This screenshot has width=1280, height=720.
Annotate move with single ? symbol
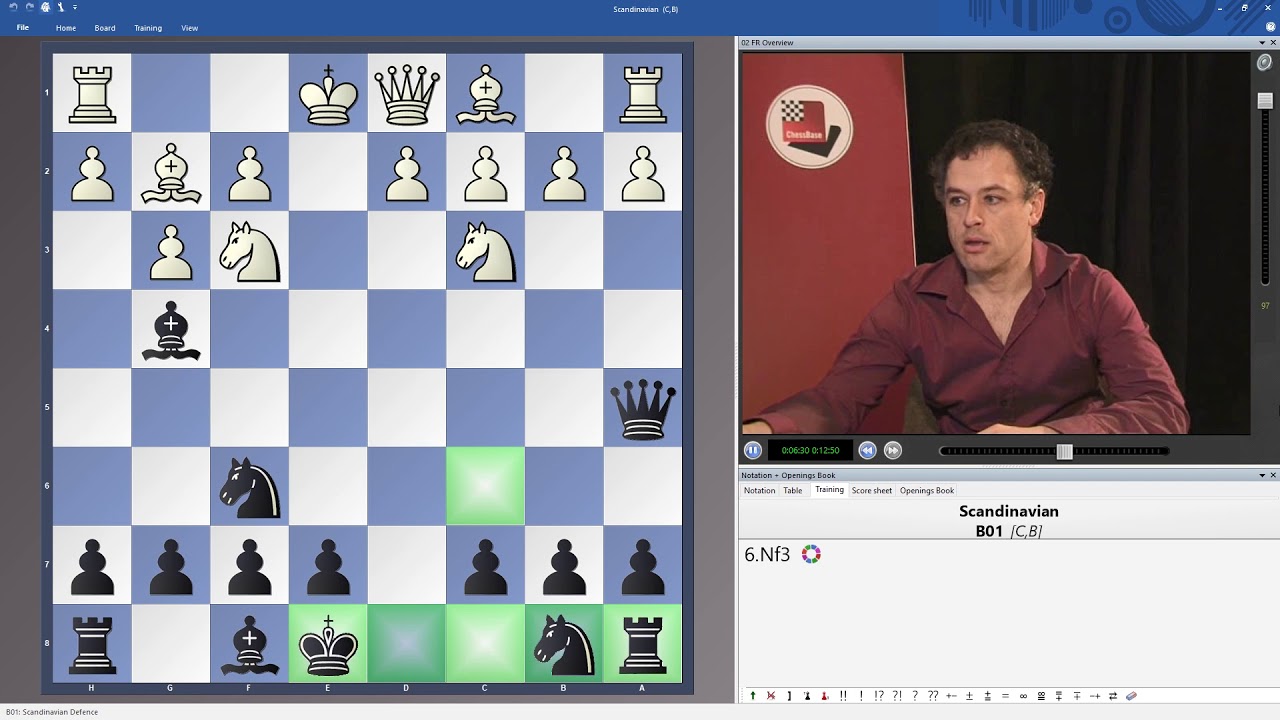click(915, 696)
